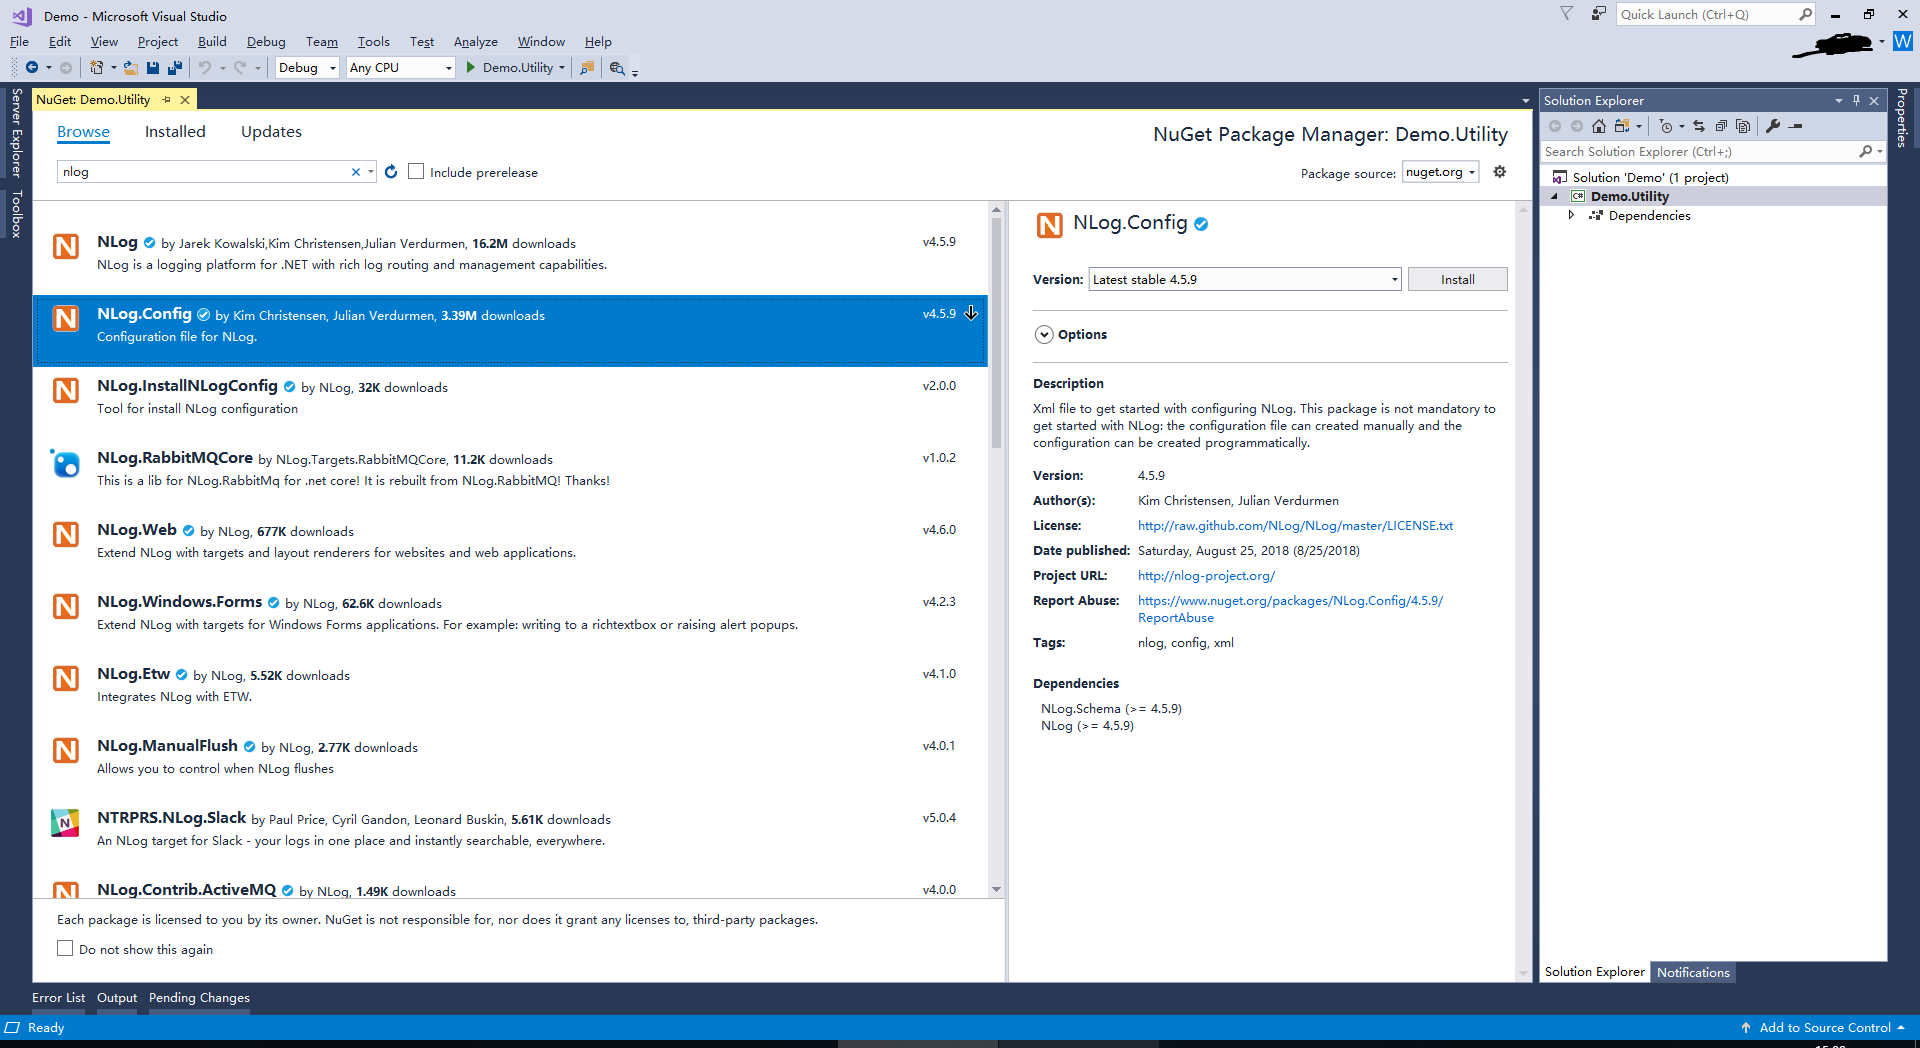This screenshot has height=1048, width=1920.
Task: Click Sync with Active Document icon
Action: coord(1699,126)
